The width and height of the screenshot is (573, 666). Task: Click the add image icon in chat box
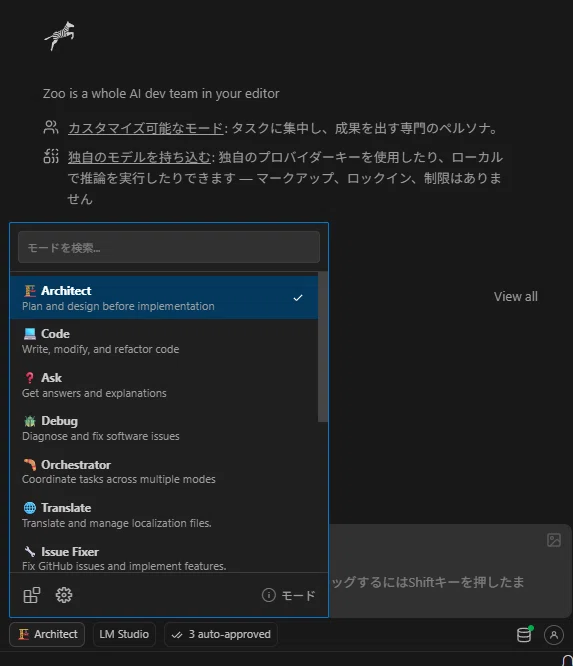point(554,540)
